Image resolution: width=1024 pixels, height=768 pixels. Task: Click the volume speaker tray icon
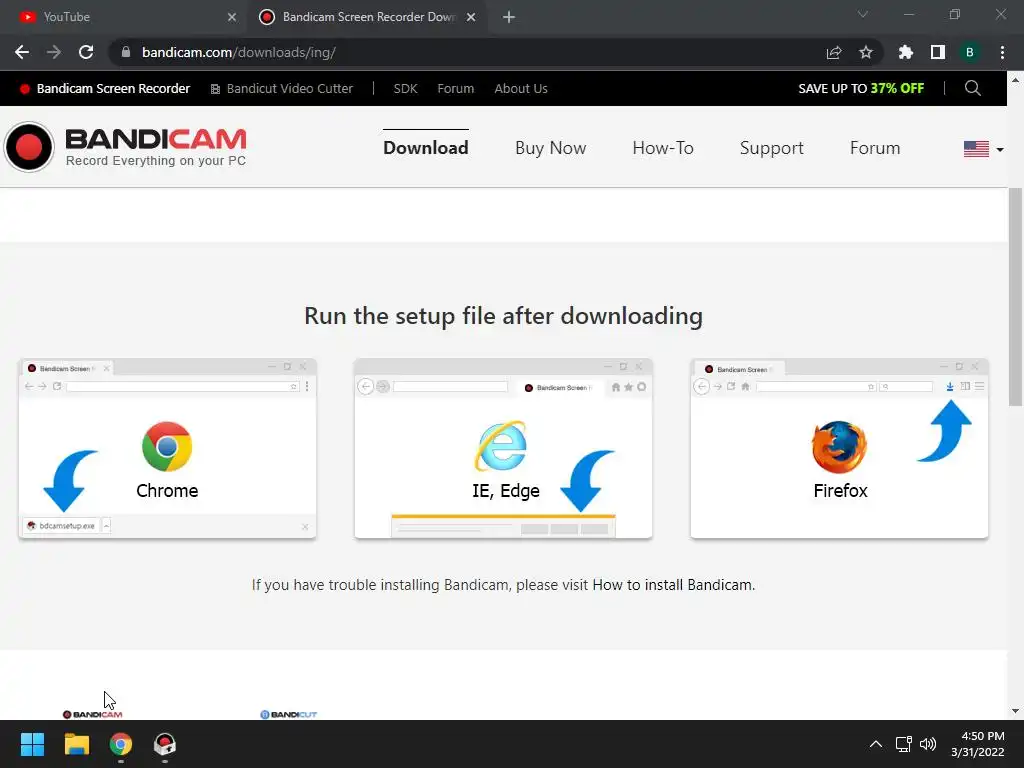click(x=927, y=744)
